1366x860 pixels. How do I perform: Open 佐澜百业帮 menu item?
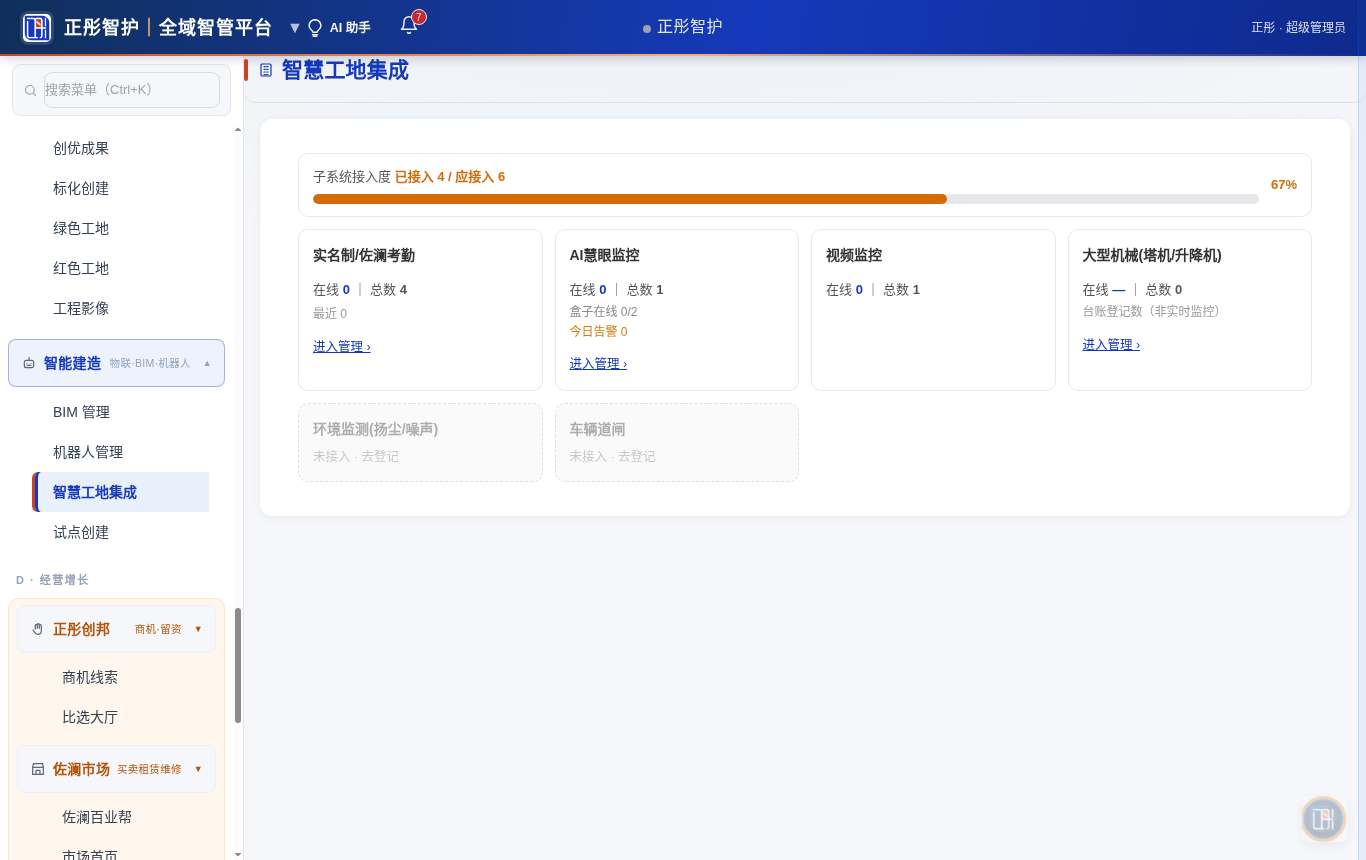[x=97, y=817]
